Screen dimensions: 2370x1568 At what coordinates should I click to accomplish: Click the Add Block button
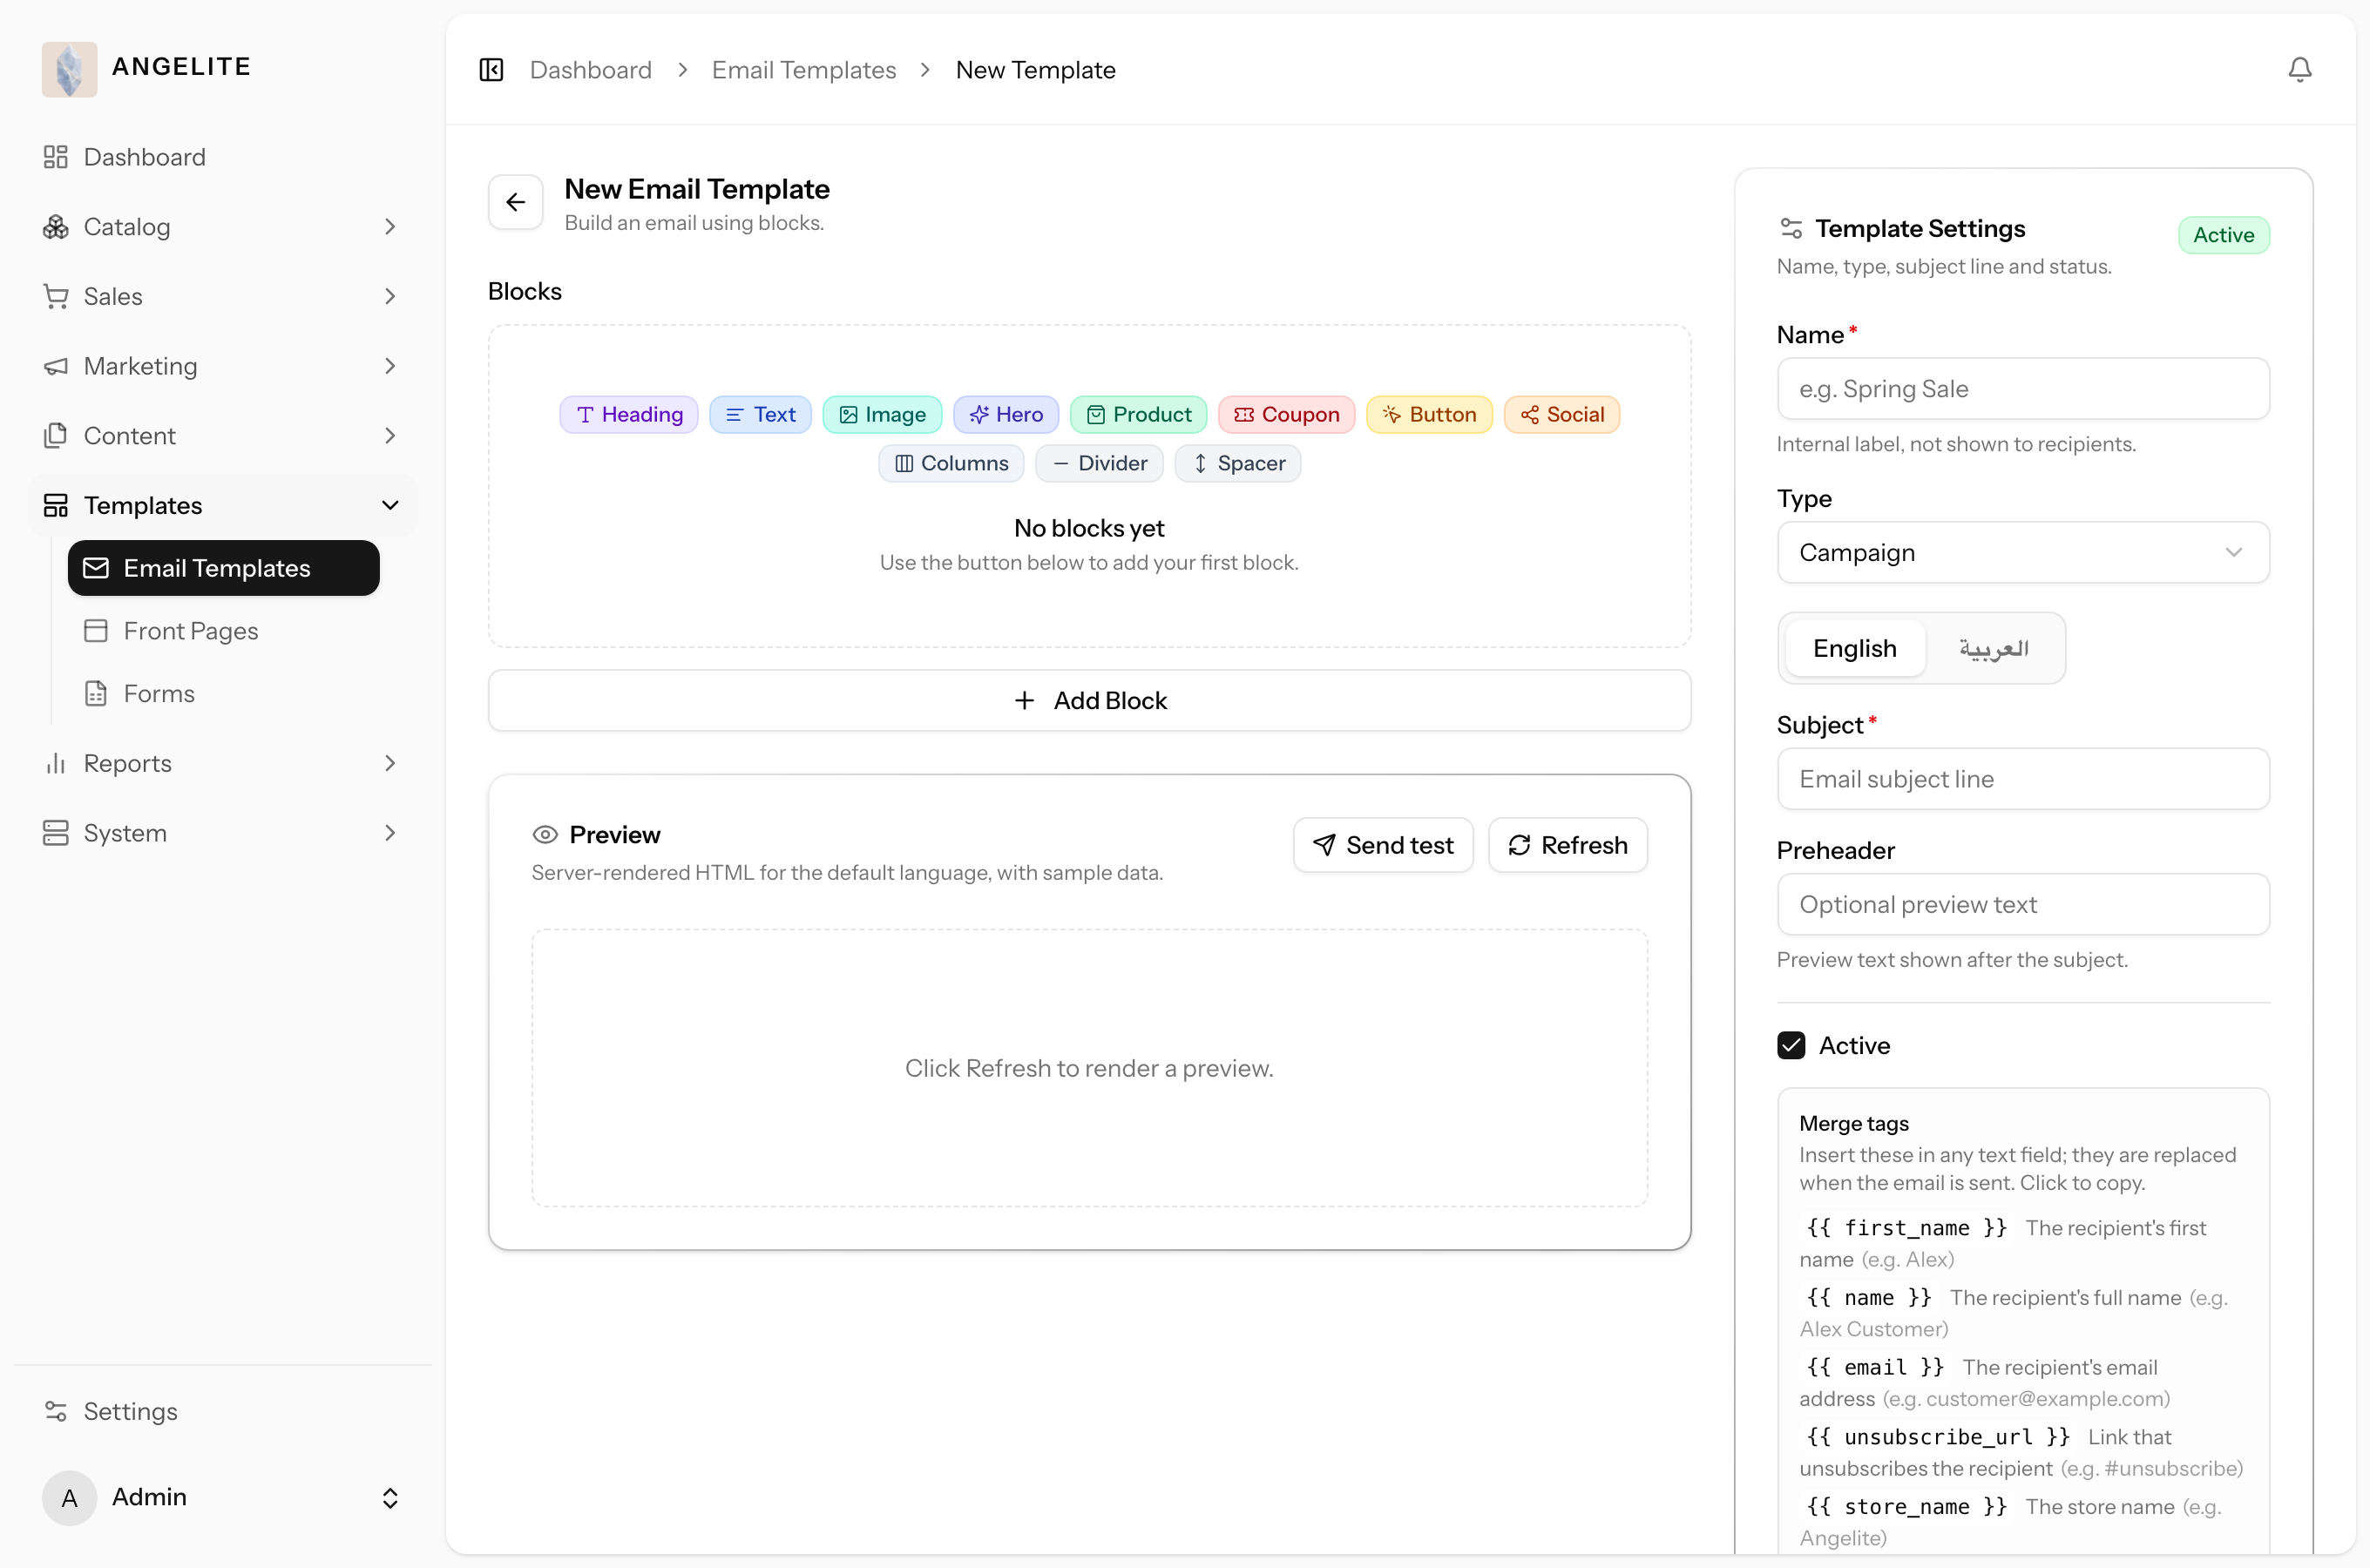tap(1089, 701)
